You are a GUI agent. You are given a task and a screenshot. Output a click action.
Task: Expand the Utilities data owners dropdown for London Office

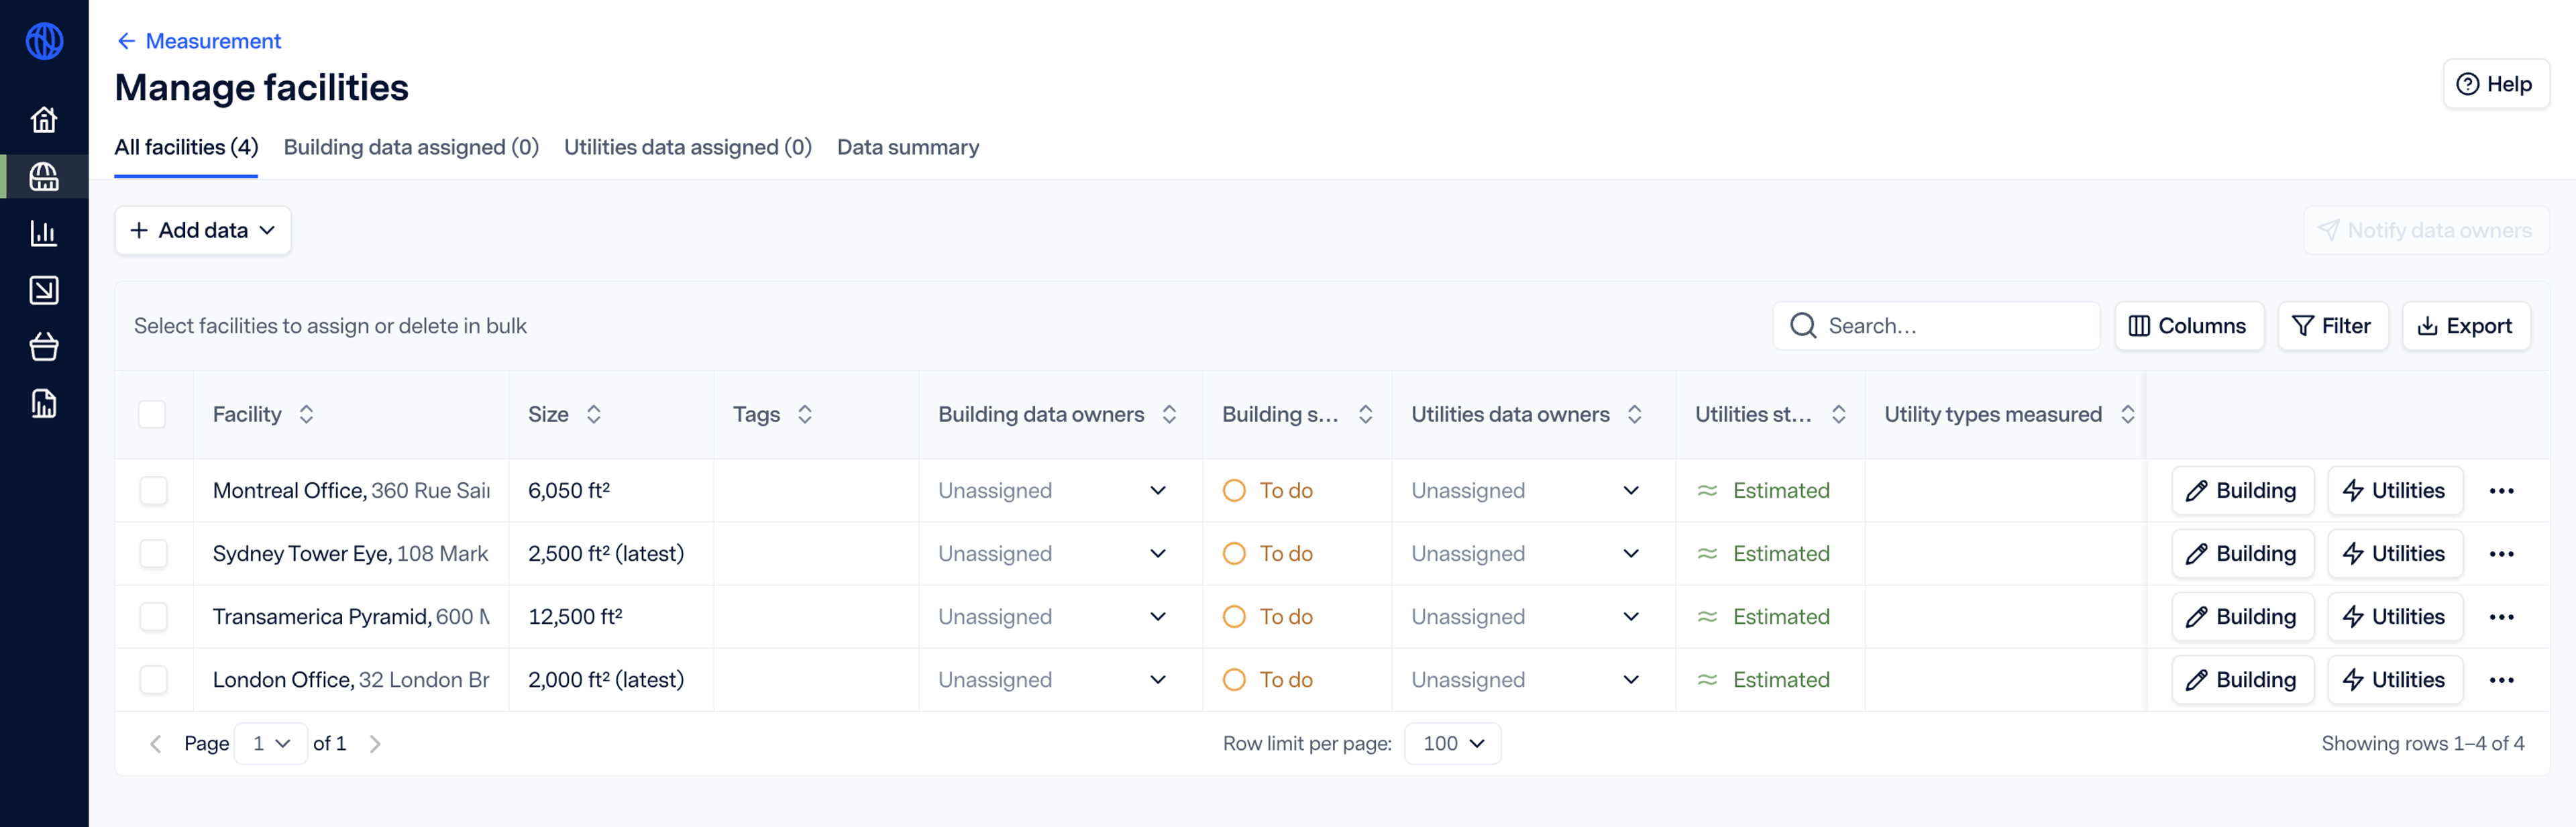click(1631, 677)
